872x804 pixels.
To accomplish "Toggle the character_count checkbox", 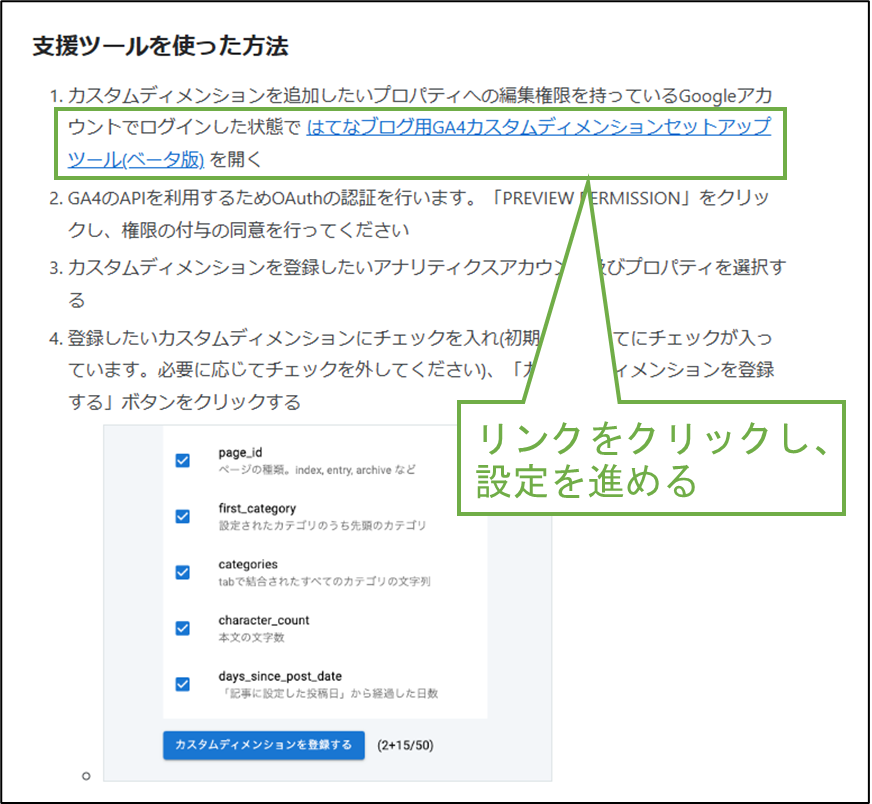I will (182, 628).
